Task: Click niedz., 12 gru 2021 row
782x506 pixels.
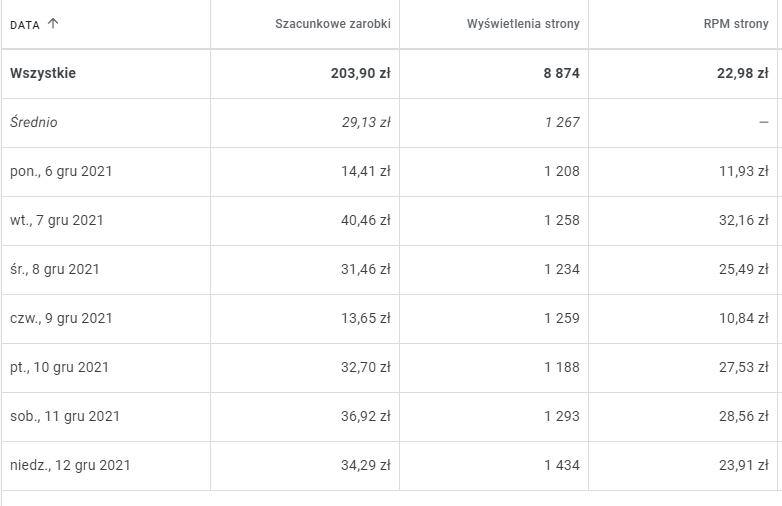Action: pyautogui.click(x=70, y=465)
